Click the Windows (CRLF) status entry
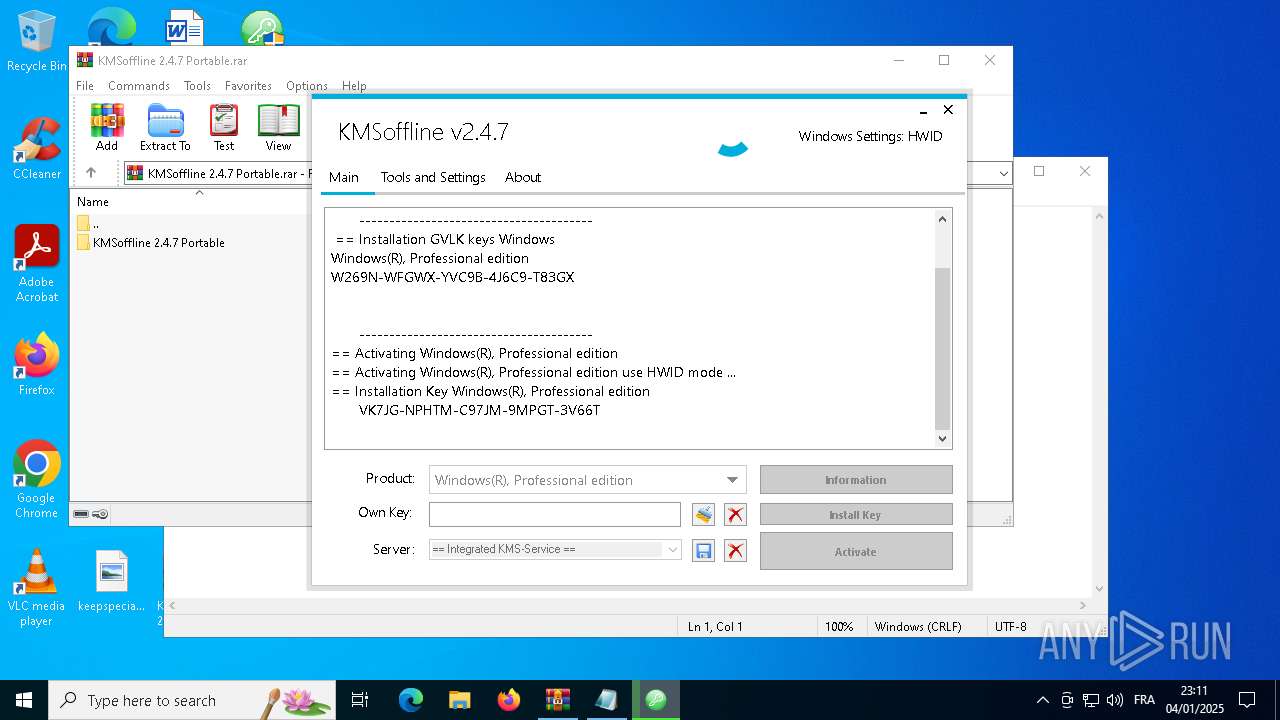 pos(918,627)
